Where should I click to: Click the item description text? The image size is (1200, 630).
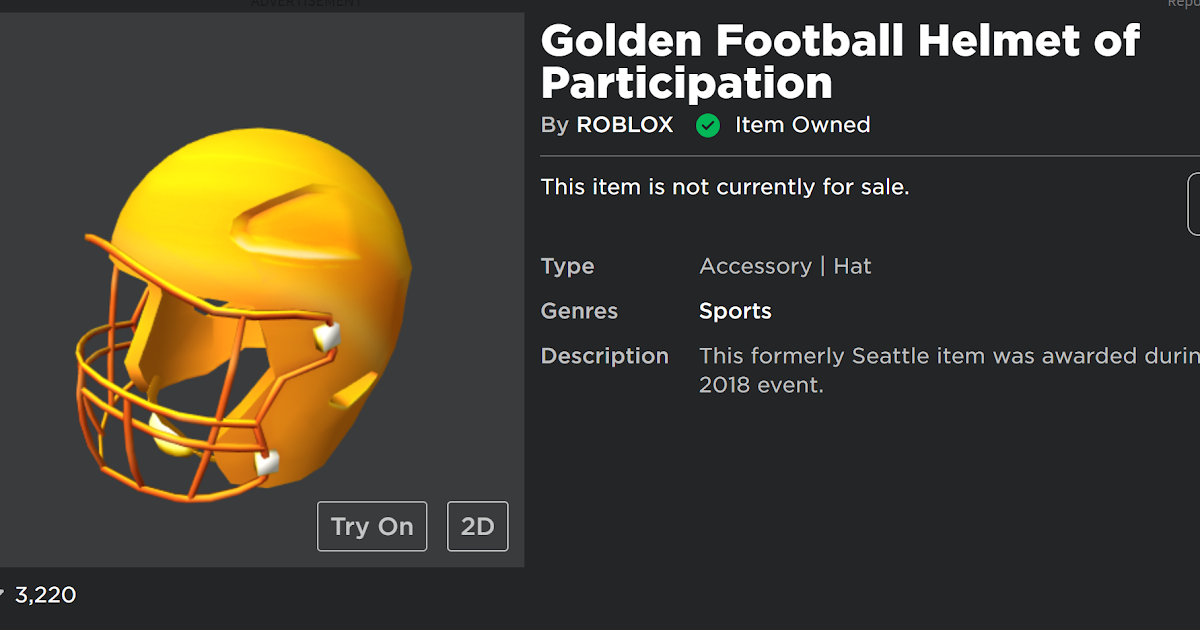click(x=949, y=370)
